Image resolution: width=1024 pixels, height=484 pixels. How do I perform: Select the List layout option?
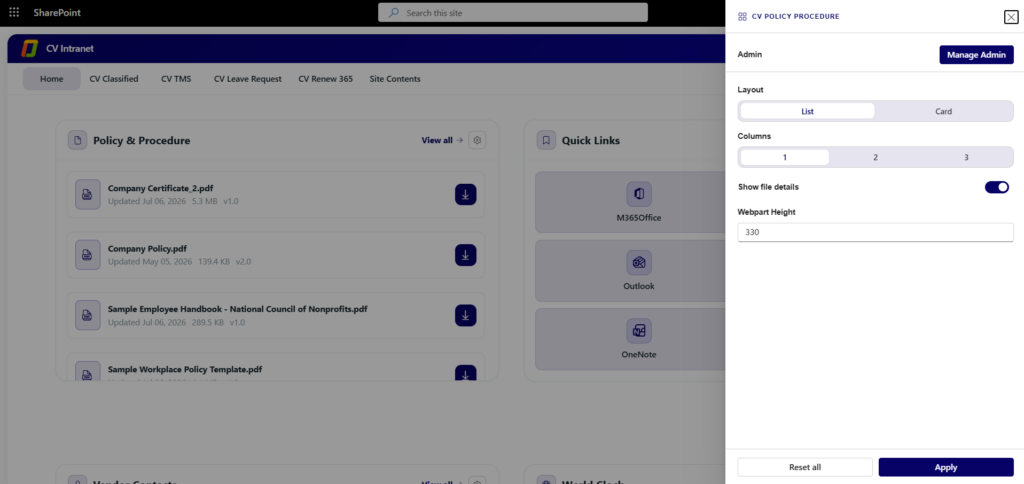click(x=807, y=111)
